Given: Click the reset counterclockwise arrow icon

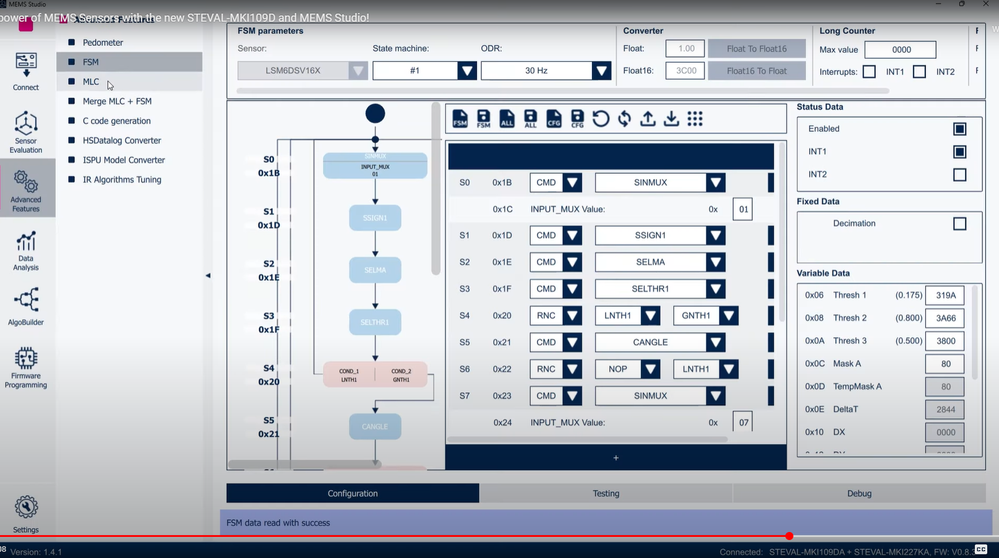Looking at the screenshot, I should 601,119.
